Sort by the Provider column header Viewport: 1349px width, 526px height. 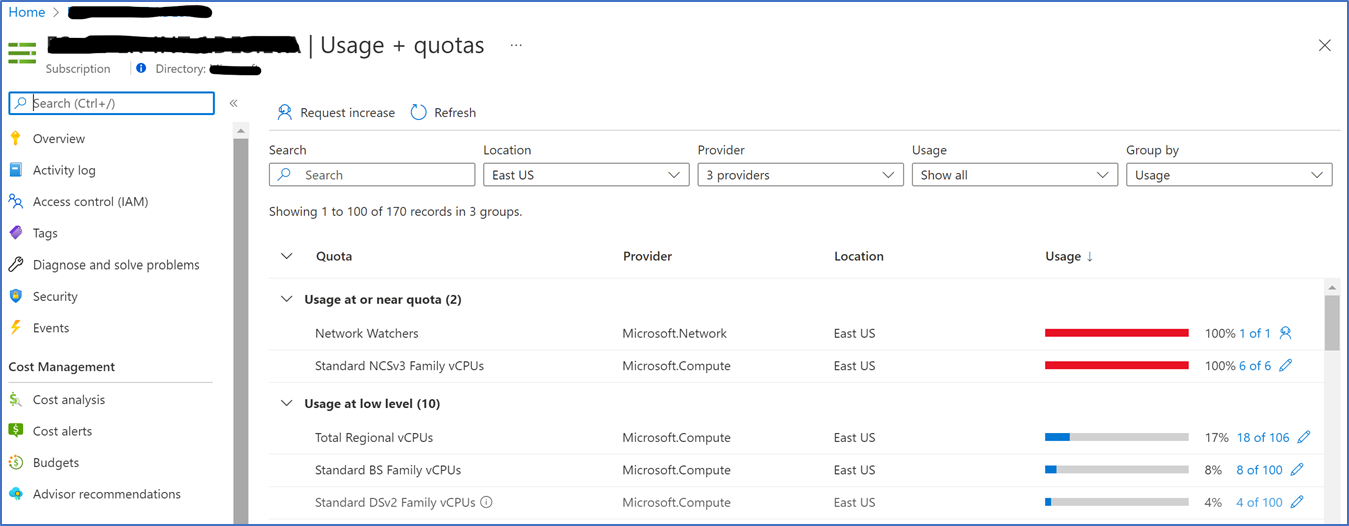pos(647,256)
